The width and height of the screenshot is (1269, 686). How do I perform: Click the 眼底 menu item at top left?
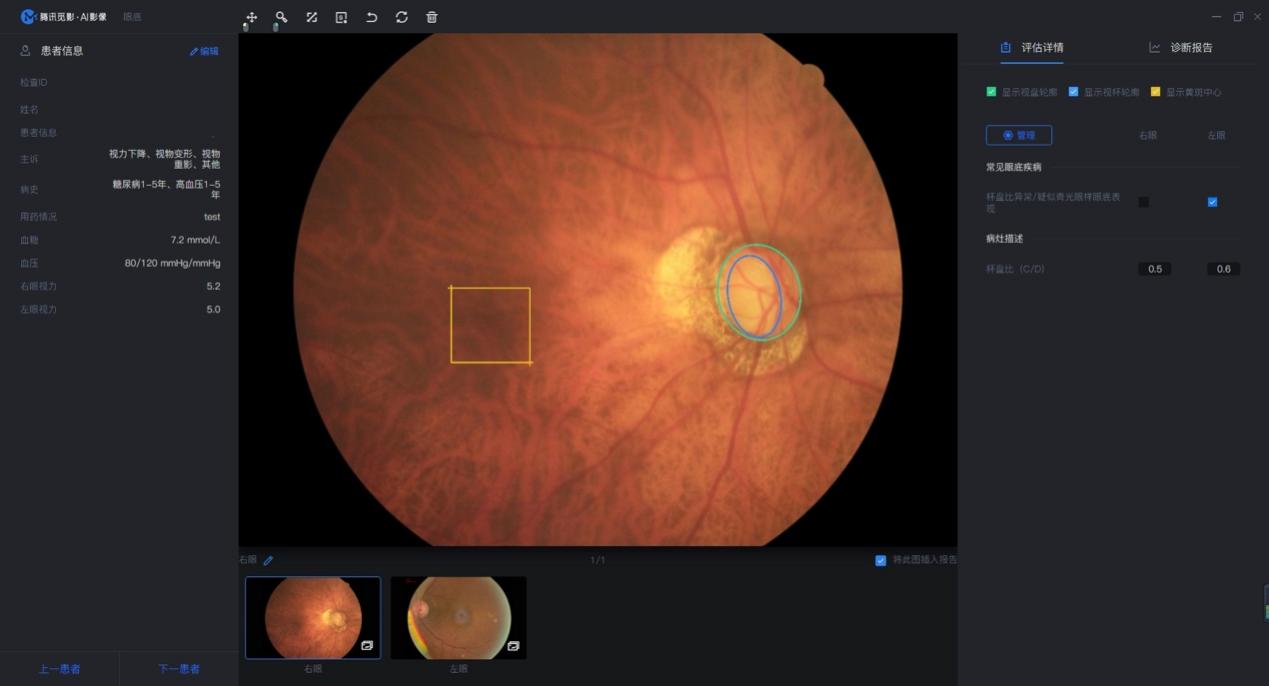tap(131, 16)
